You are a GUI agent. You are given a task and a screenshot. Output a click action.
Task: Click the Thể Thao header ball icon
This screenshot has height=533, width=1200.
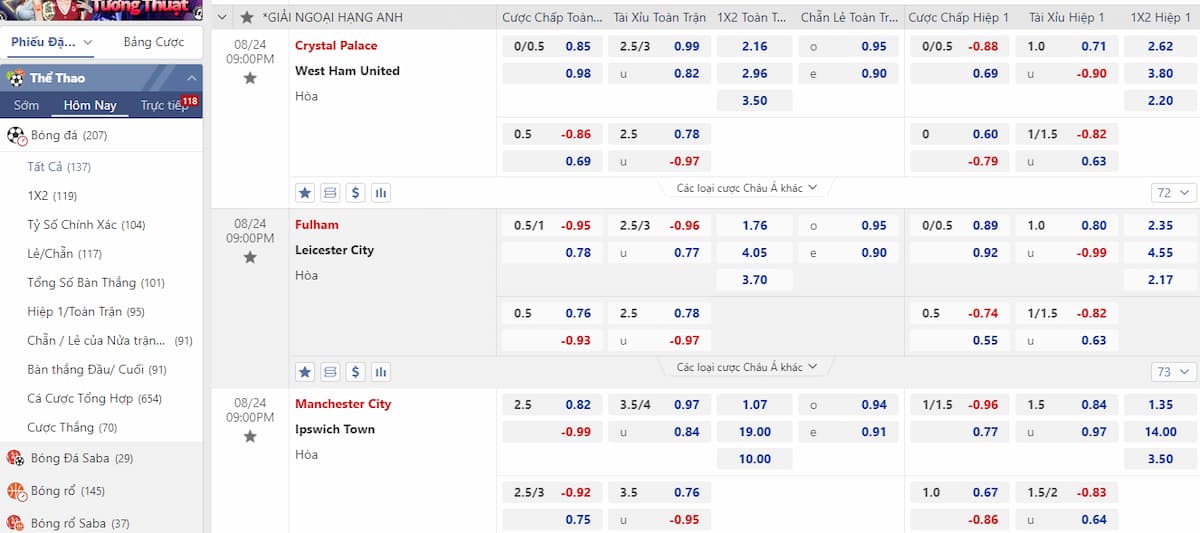[x=15, y=78]
